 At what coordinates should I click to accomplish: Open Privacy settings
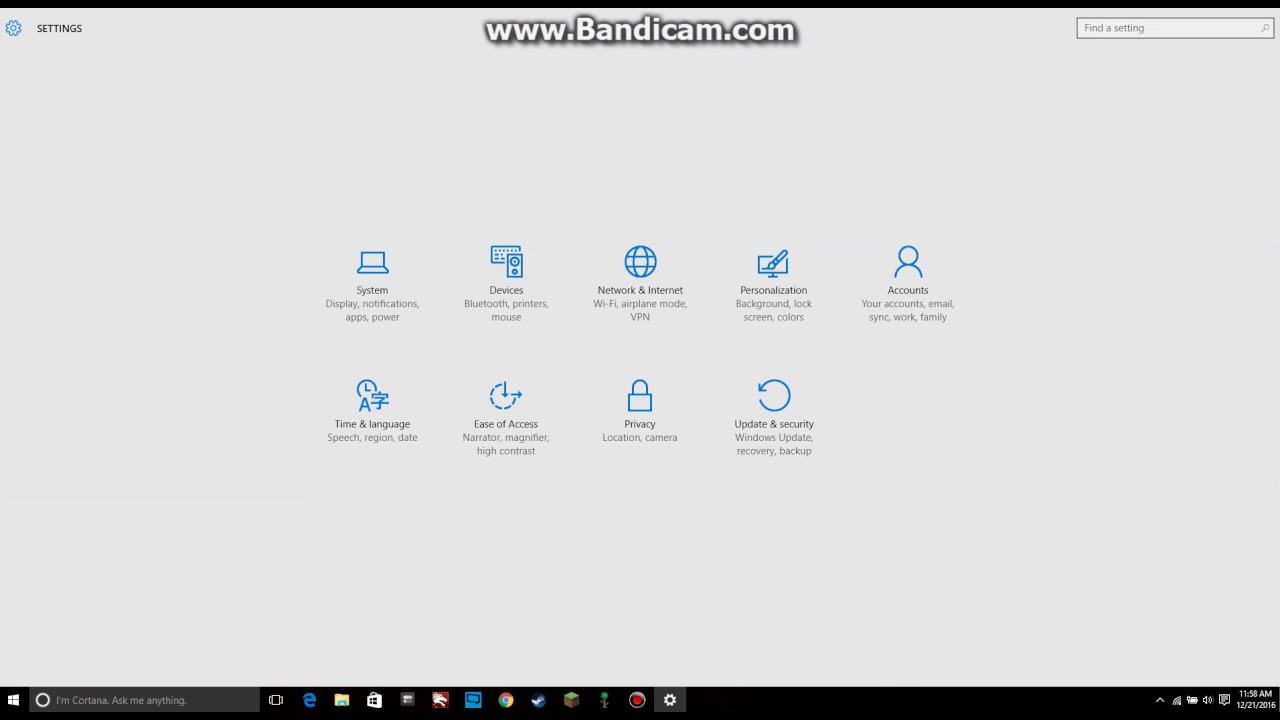(640, 410)
